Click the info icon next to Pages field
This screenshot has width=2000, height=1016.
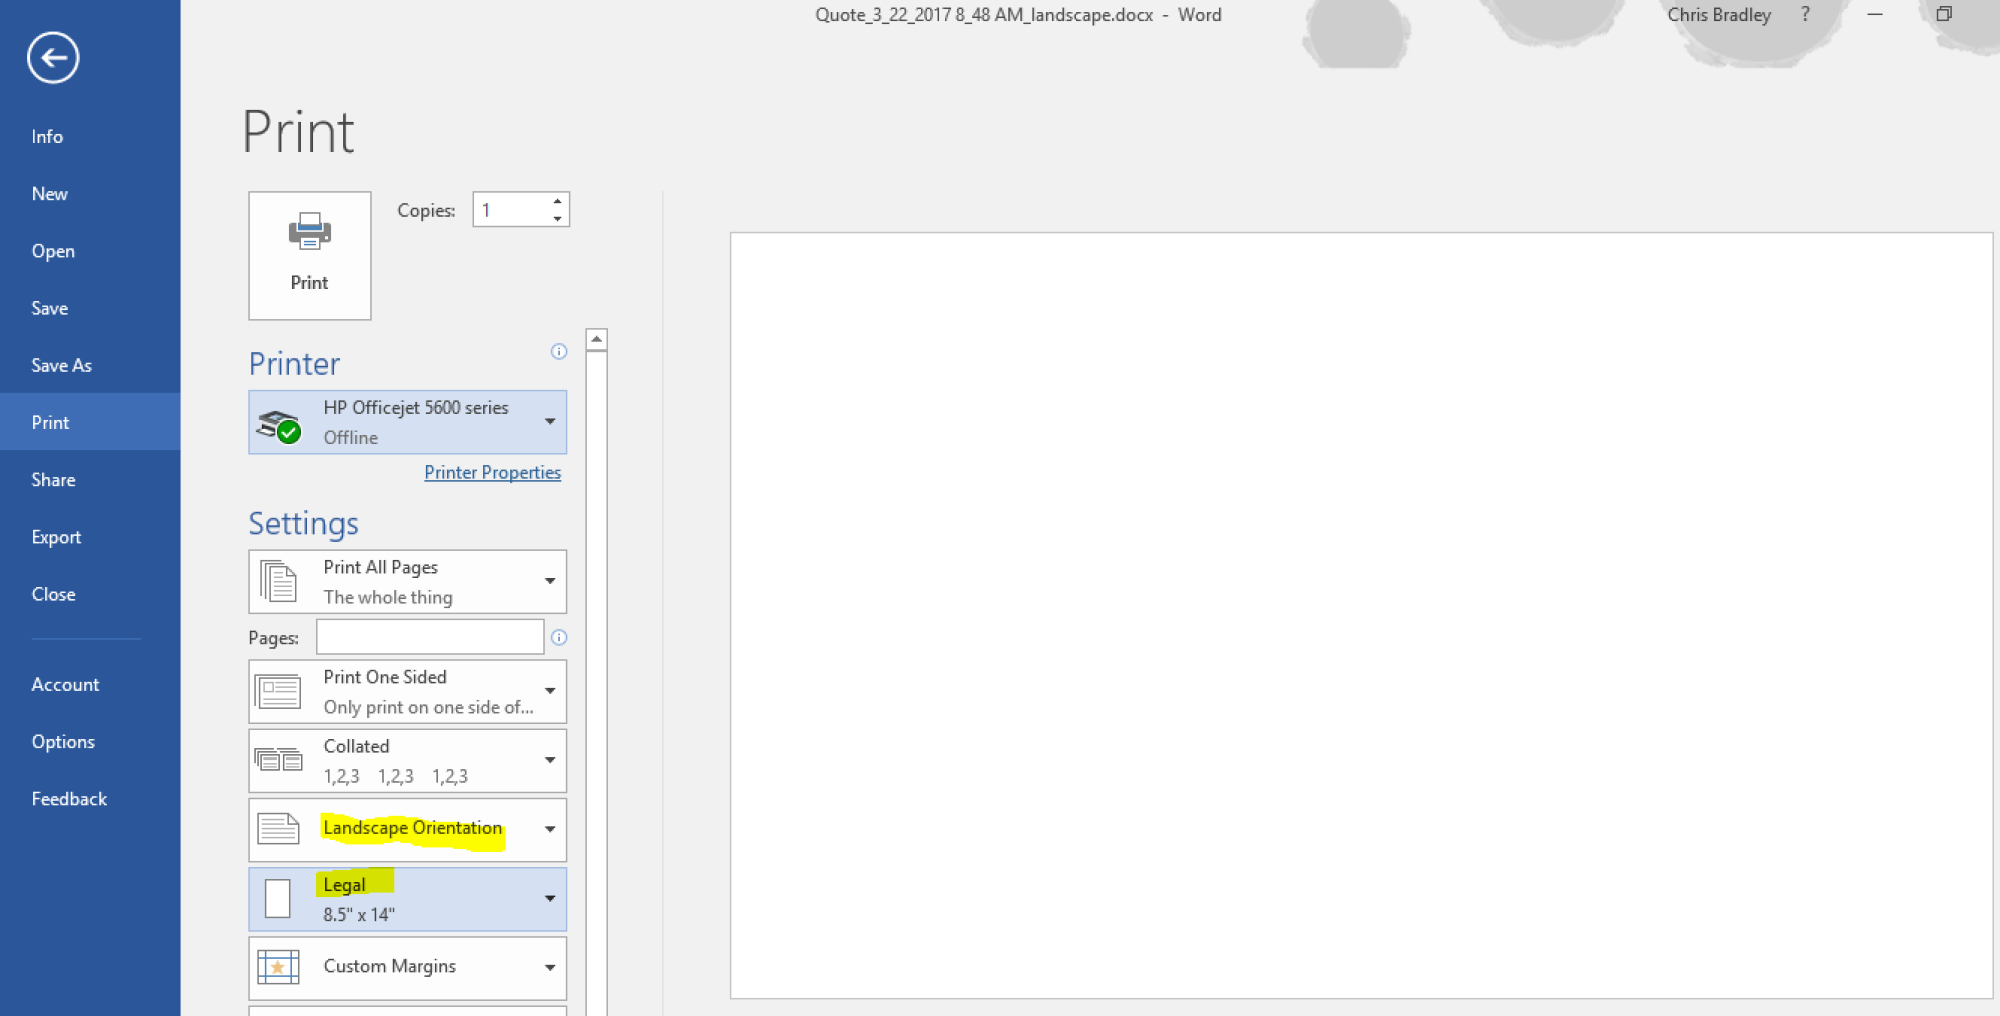tap(559, 637)
